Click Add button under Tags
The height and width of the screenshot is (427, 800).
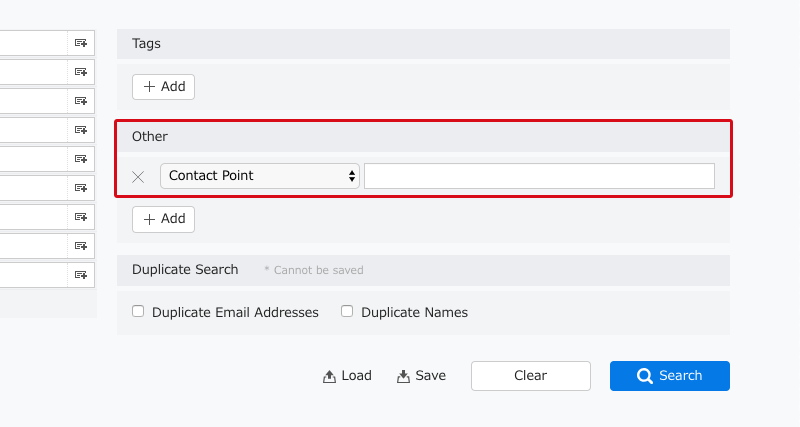[163, 87]
